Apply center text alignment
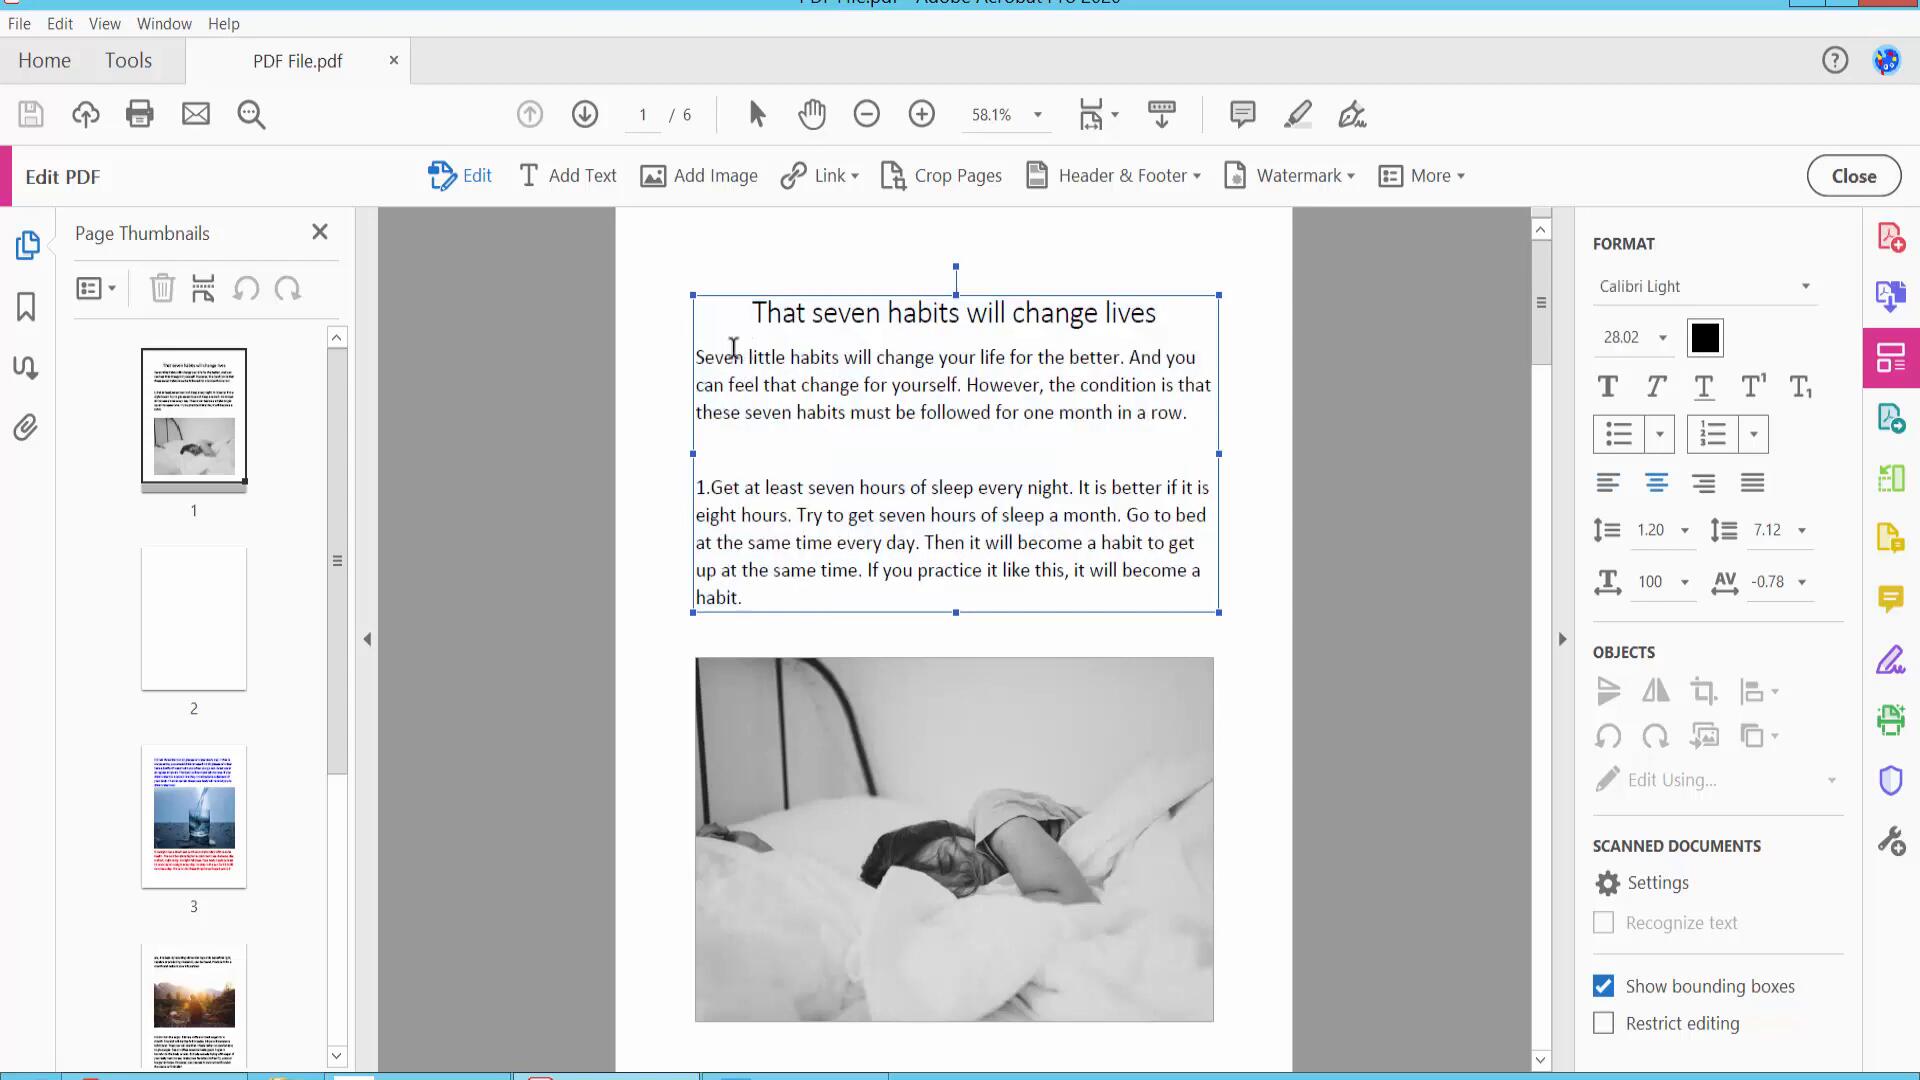The width and height of the screenshot is (1920, 1080). 1656,483
